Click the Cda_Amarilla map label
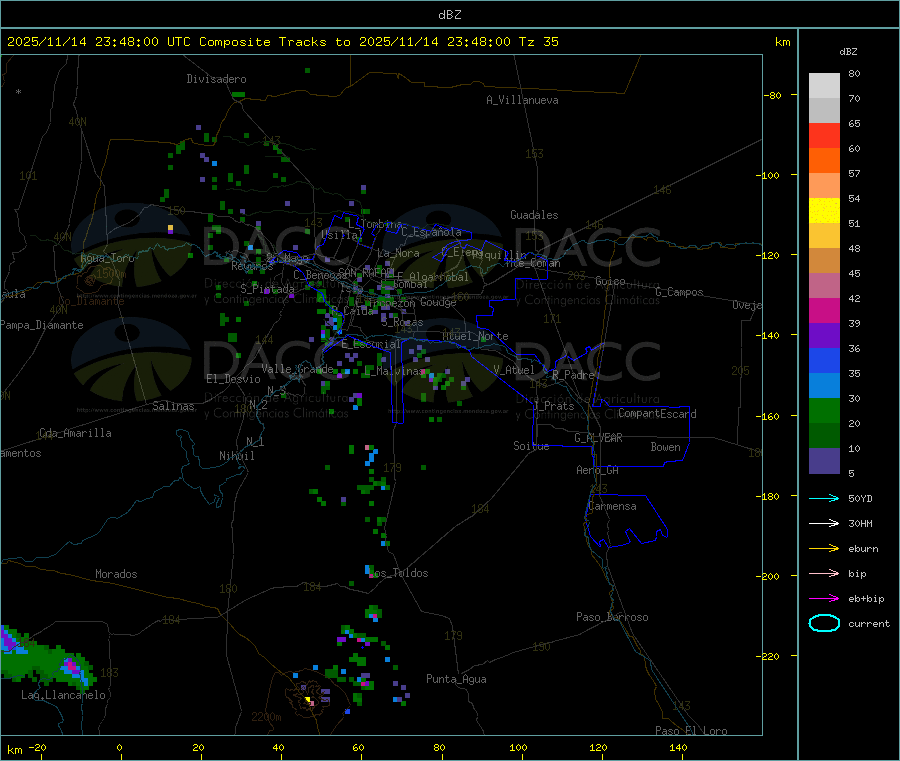 (x=75, y=433)
